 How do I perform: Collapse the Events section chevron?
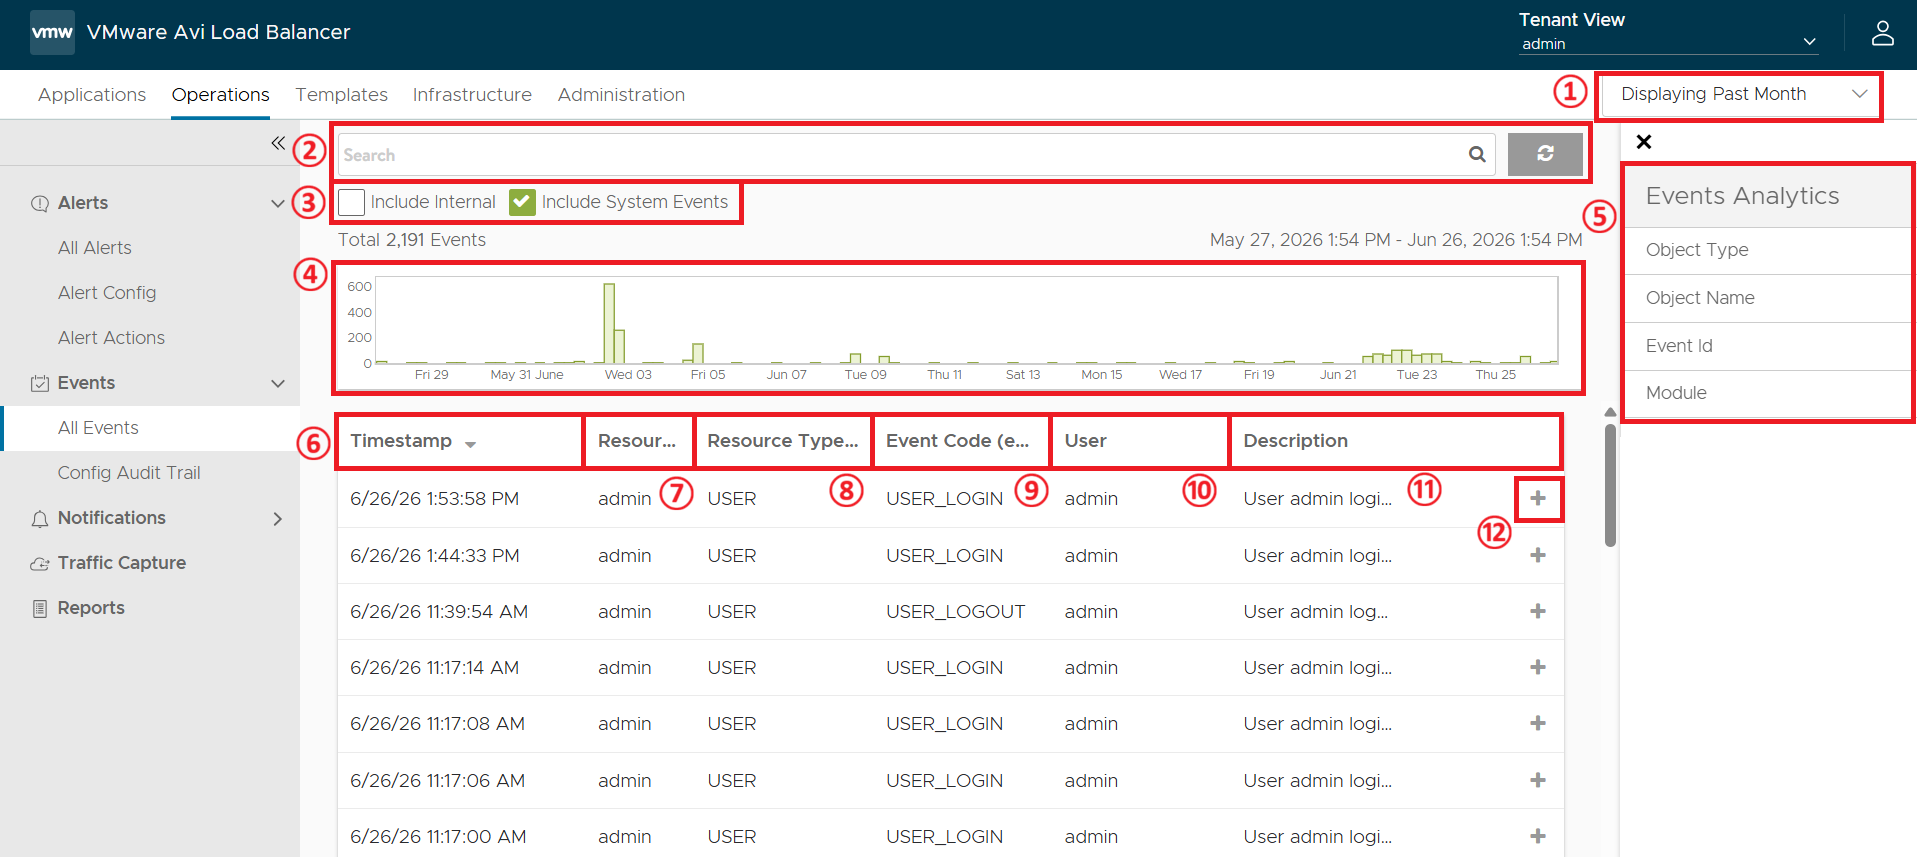coord(278,383)
